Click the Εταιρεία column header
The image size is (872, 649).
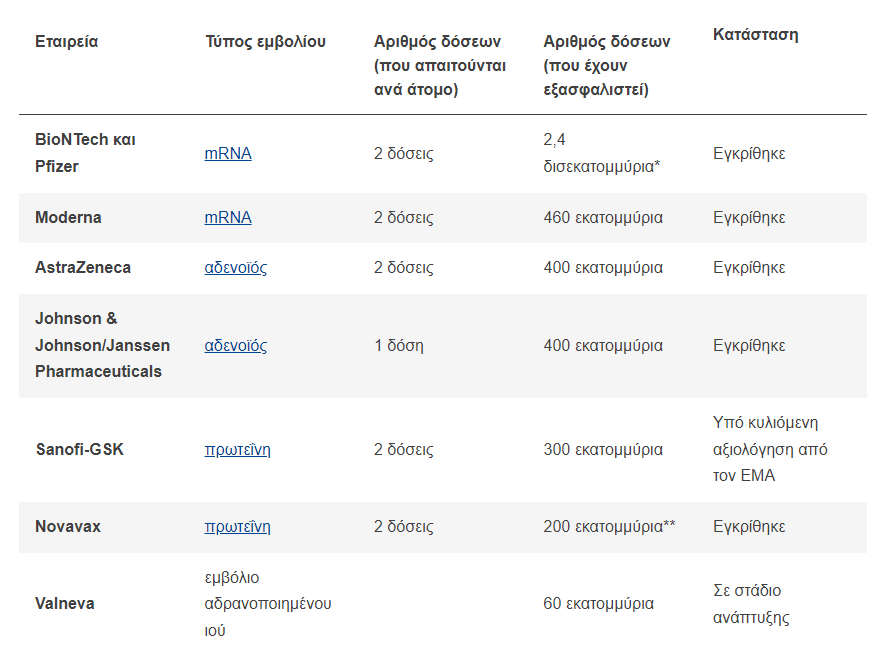coord(66,42)
